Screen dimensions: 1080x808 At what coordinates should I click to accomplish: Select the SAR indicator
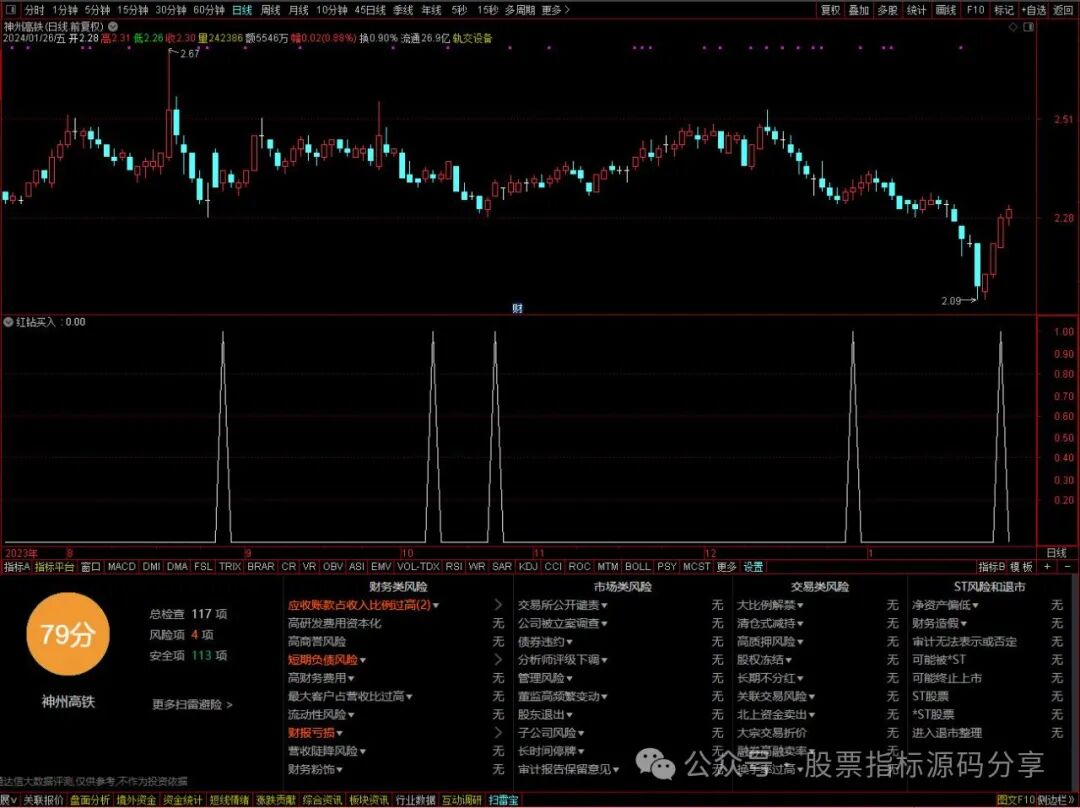502,566
